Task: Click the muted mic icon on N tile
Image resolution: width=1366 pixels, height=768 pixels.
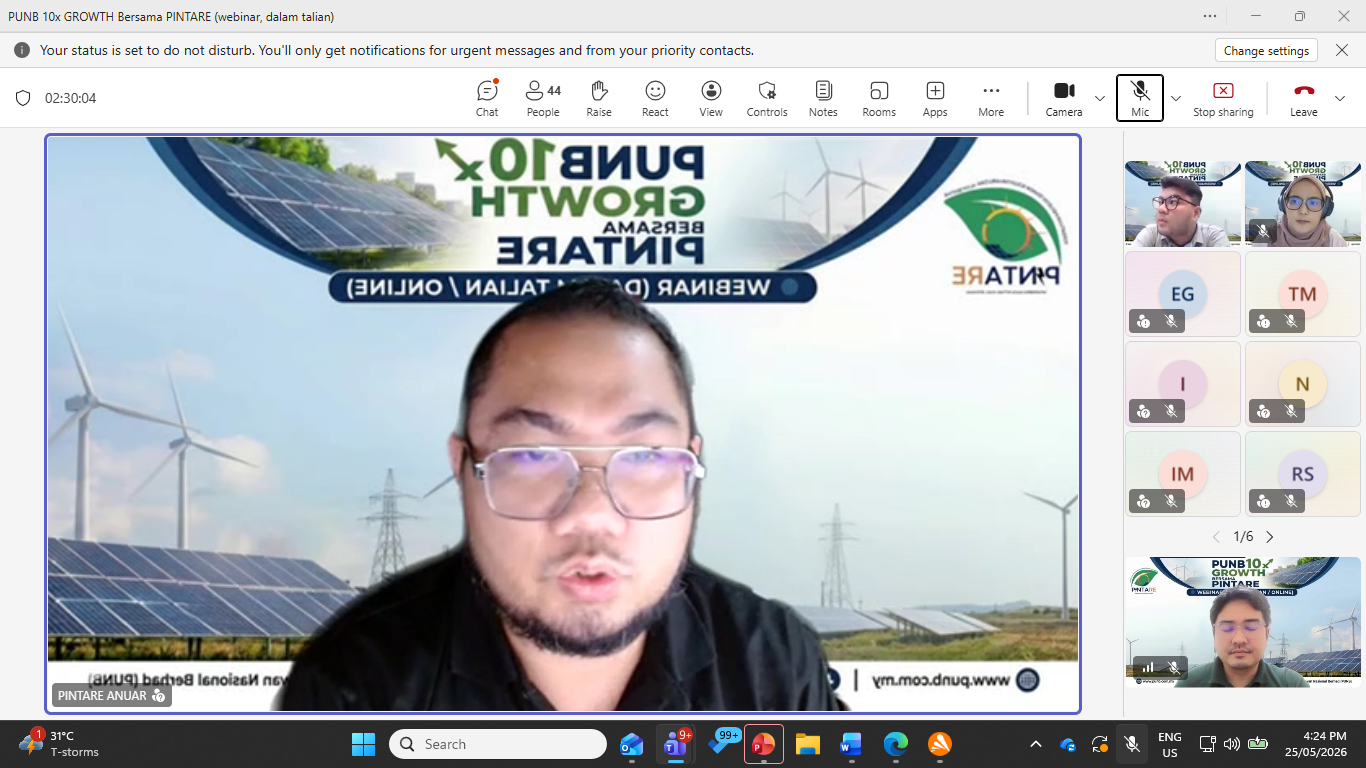Action: [1291, 411]
